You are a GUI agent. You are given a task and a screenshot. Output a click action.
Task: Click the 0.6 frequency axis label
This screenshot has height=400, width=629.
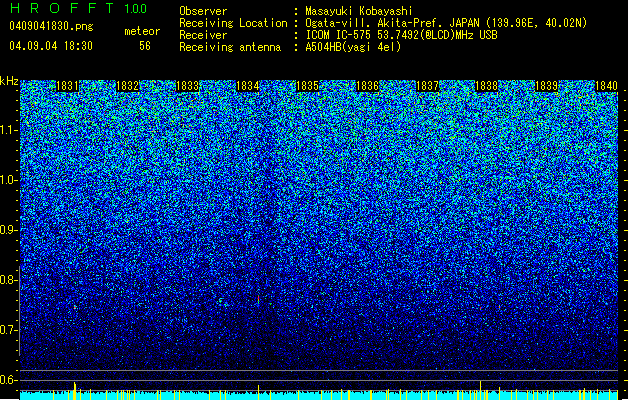coord(9,380)
